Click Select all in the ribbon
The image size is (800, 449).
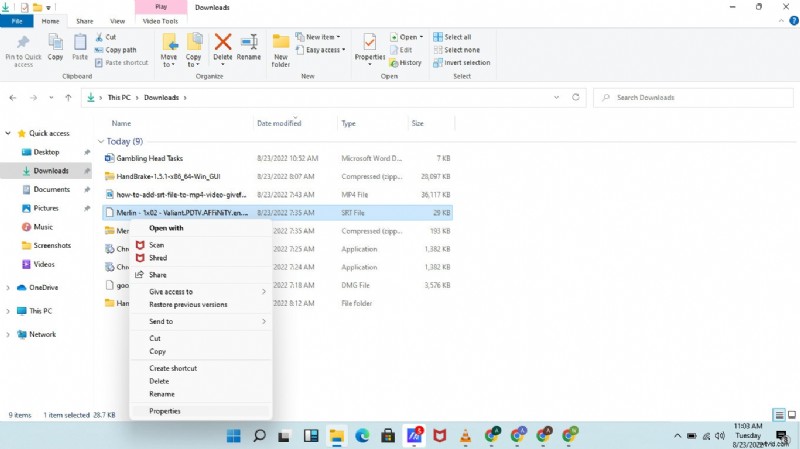pos(461,37)
